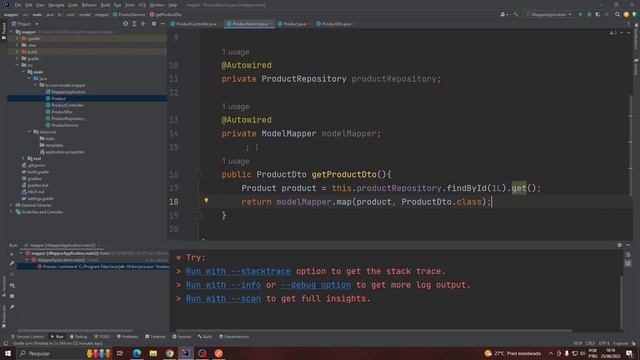Screen dimensions: 640x360
Task: Click 'Run with --scan' link
Action: coord(223,299)
